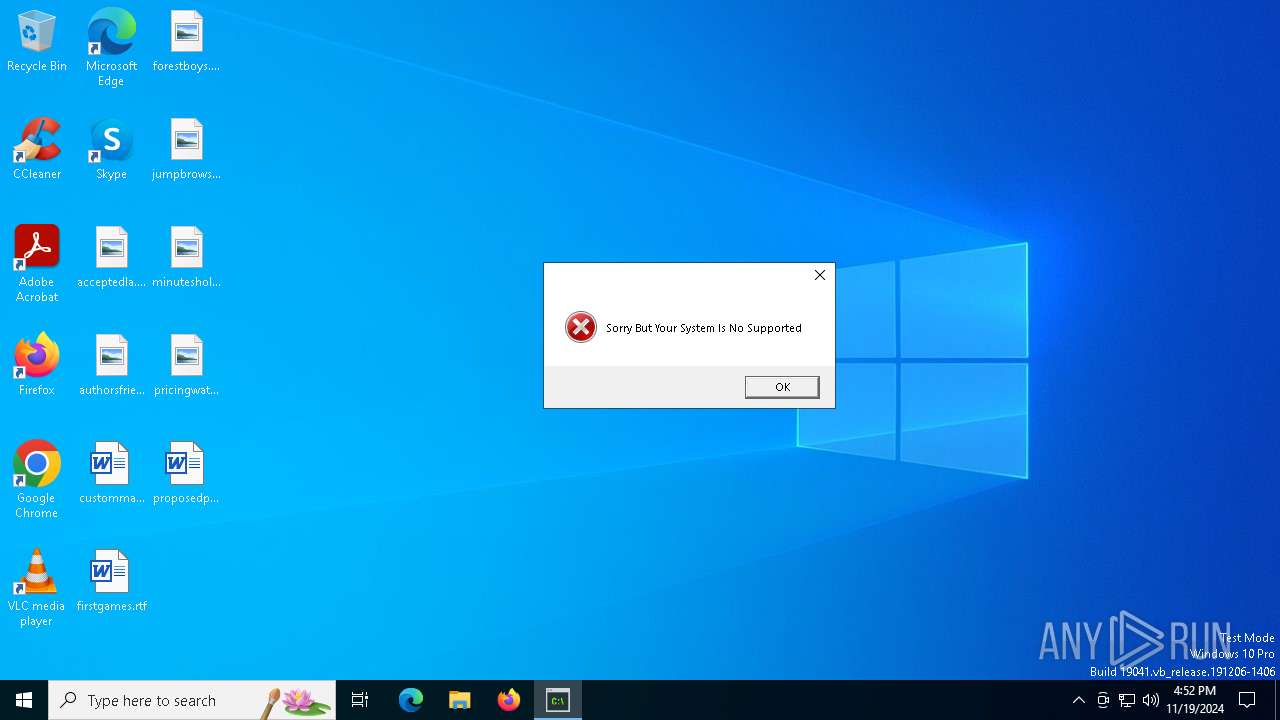Open the clock and calendar flyout

[x=1194, y=700]
